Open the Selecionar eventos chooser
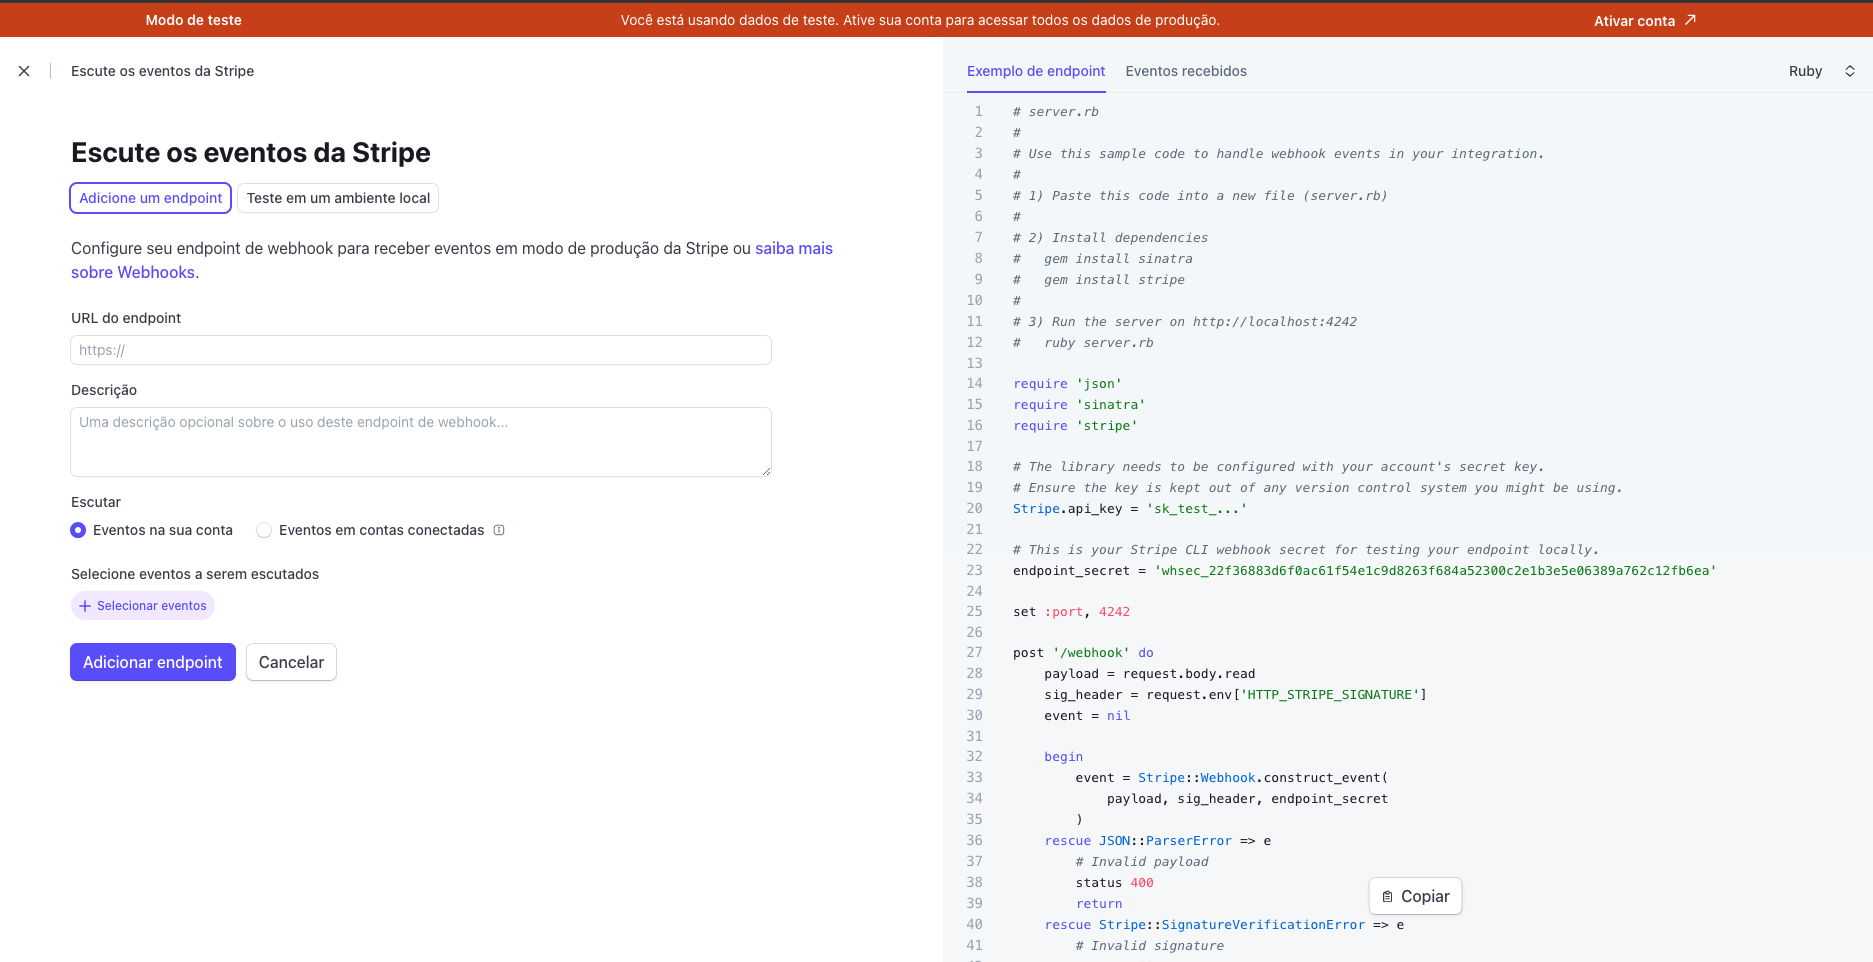 tap(143, 606)
